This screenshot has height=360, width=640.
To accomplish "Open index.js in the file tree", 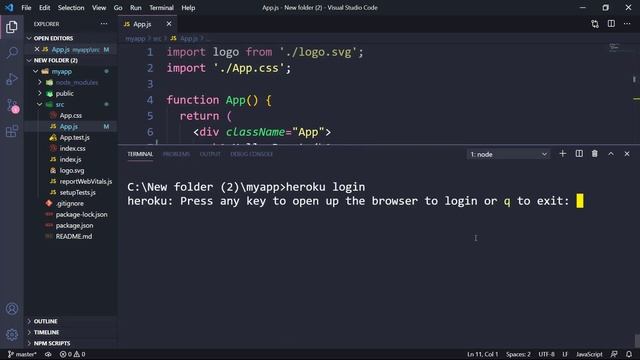I will click(x=70, y=160).
